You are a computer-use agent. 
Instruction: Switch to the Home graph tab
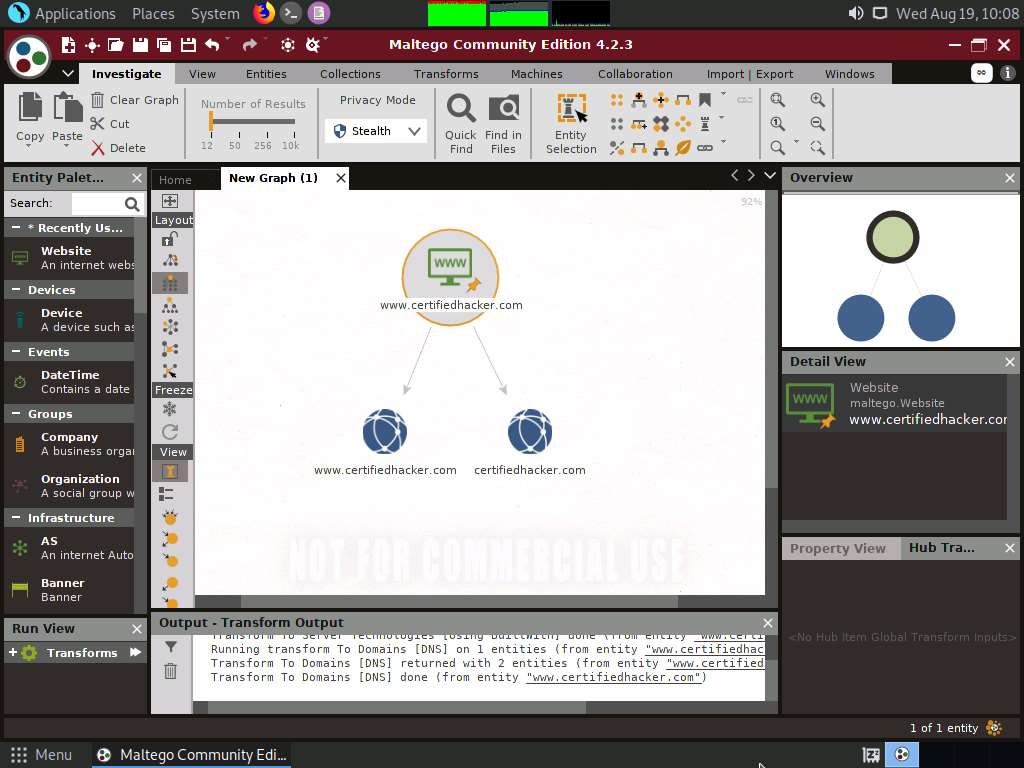175,180
